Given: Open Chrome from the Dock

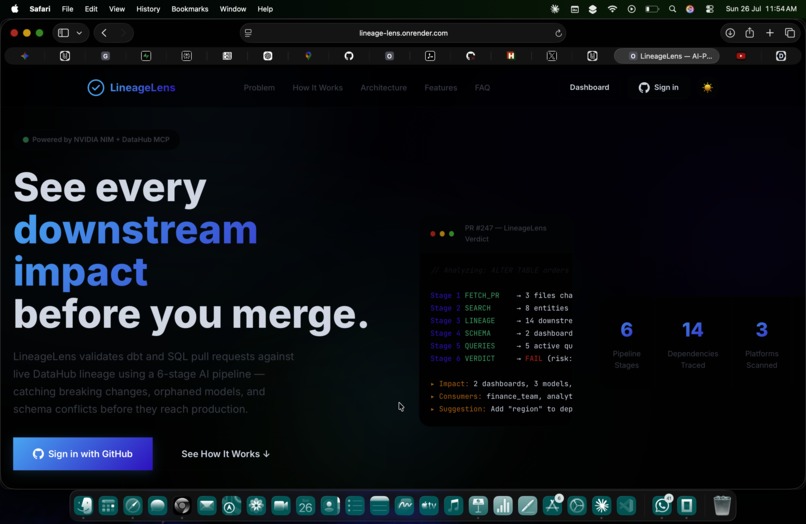Looking at the screenshot, I should 182,506.
